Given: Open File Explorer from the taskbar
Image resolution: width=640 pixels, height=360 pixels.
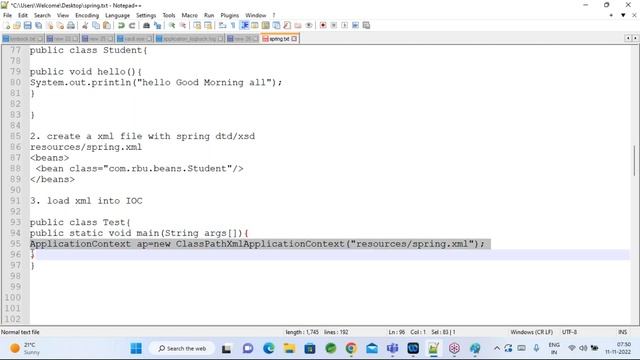Looking at the screenshot, I should [289, 348].
